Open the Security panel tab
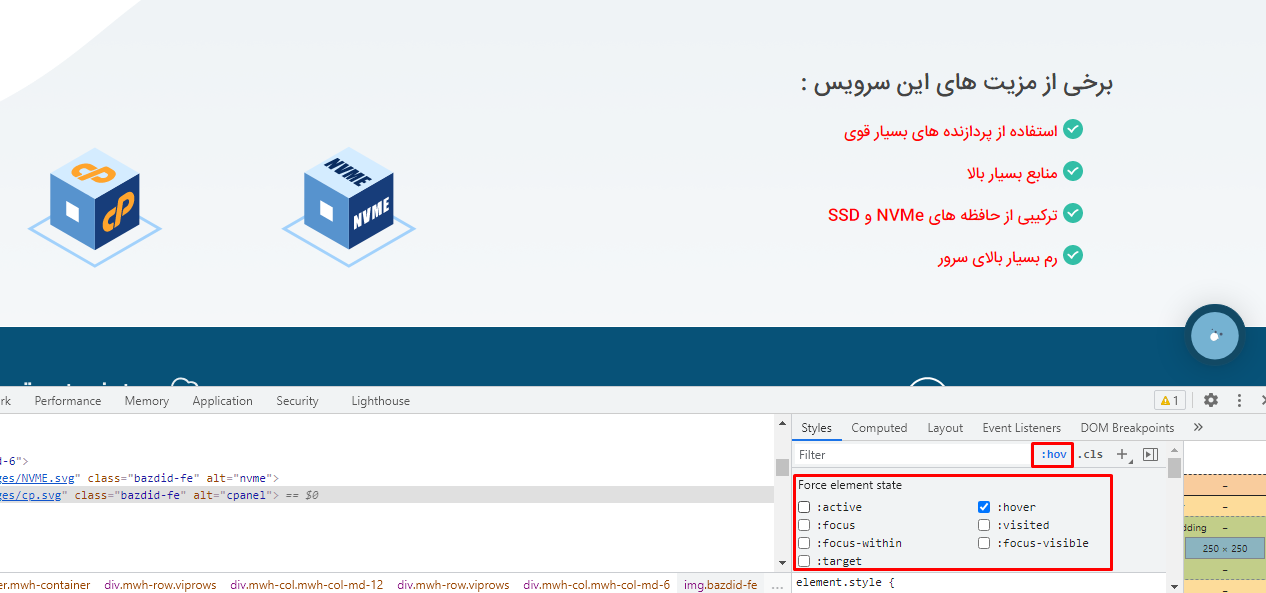The height and width of the screenshot is (593, 1266). coord(297,401)
